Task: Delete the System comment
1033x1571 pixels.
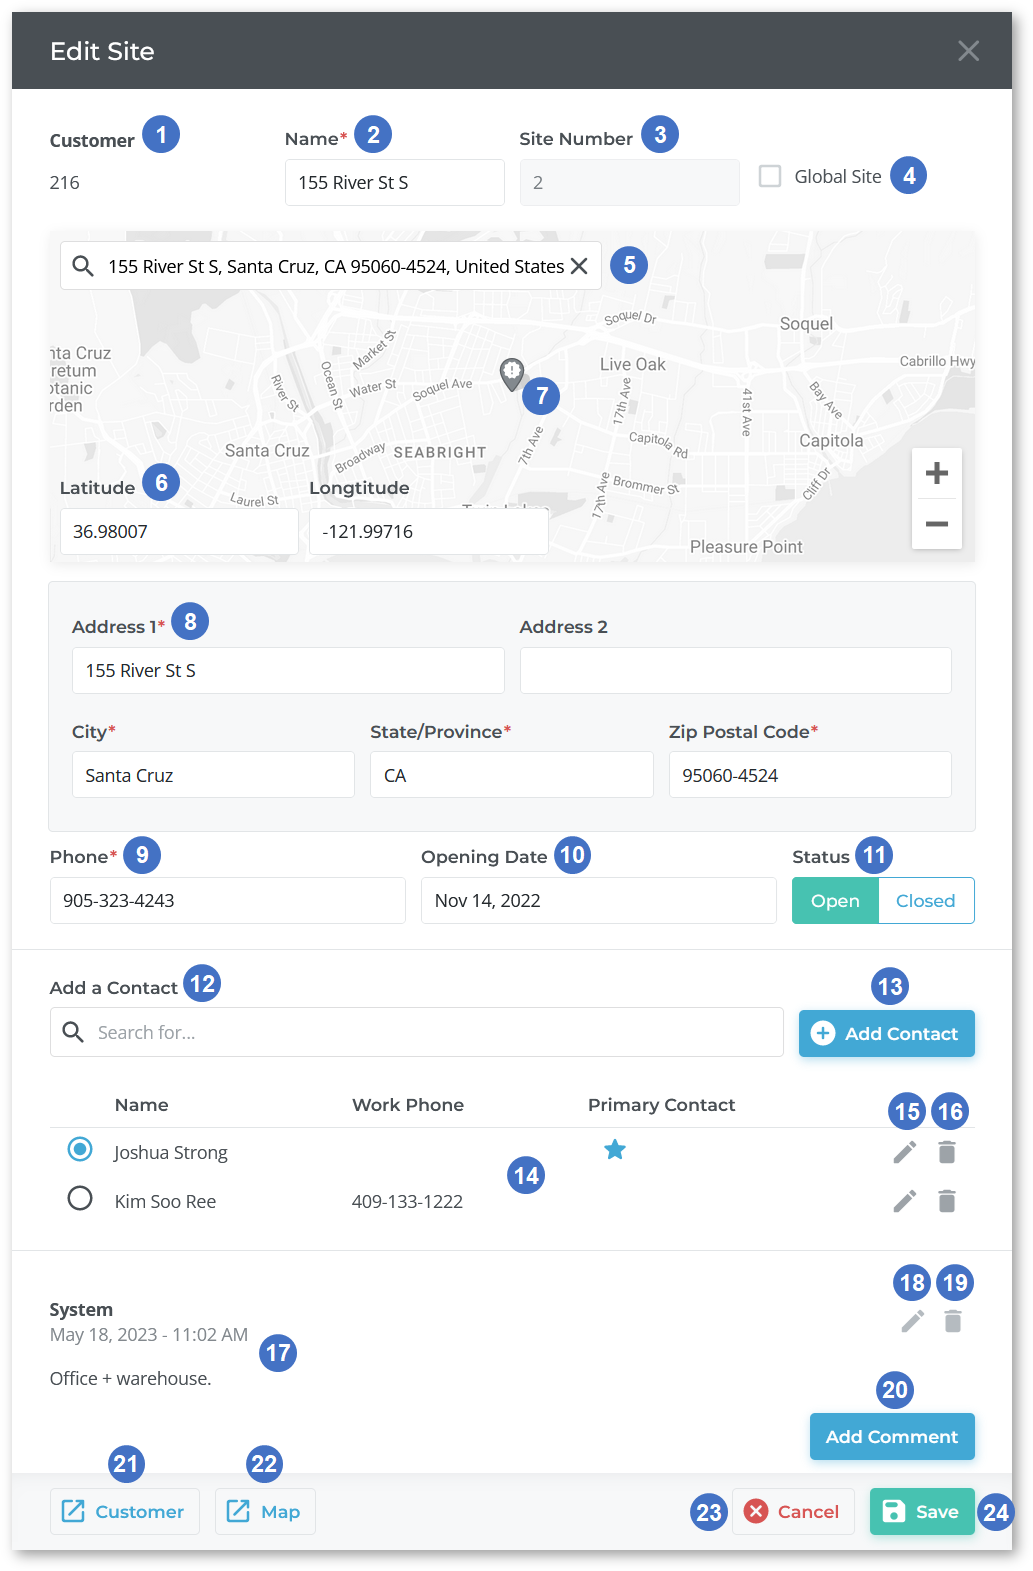Action: (953, 1322)
